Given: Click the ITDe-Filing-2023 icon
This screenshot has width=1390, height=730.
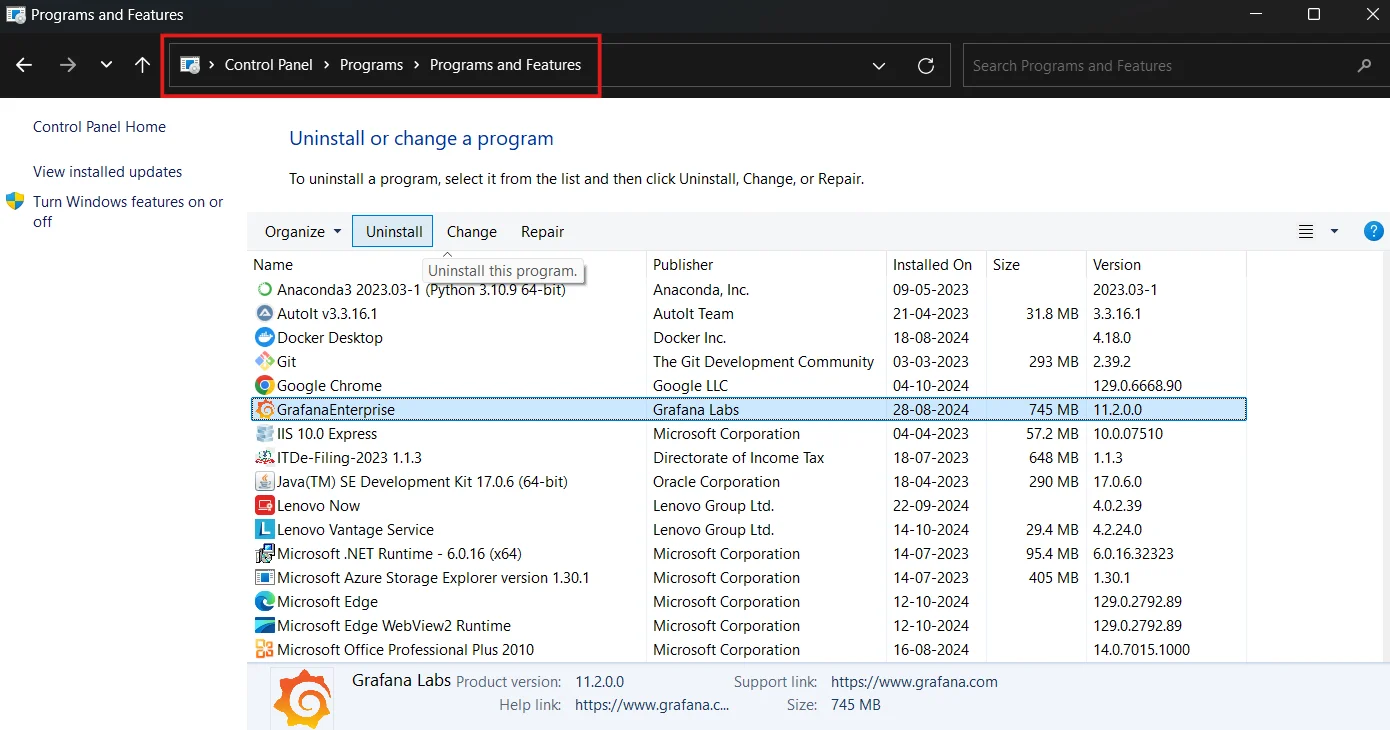Looking at the screenshot, I should tap(265, 458).
